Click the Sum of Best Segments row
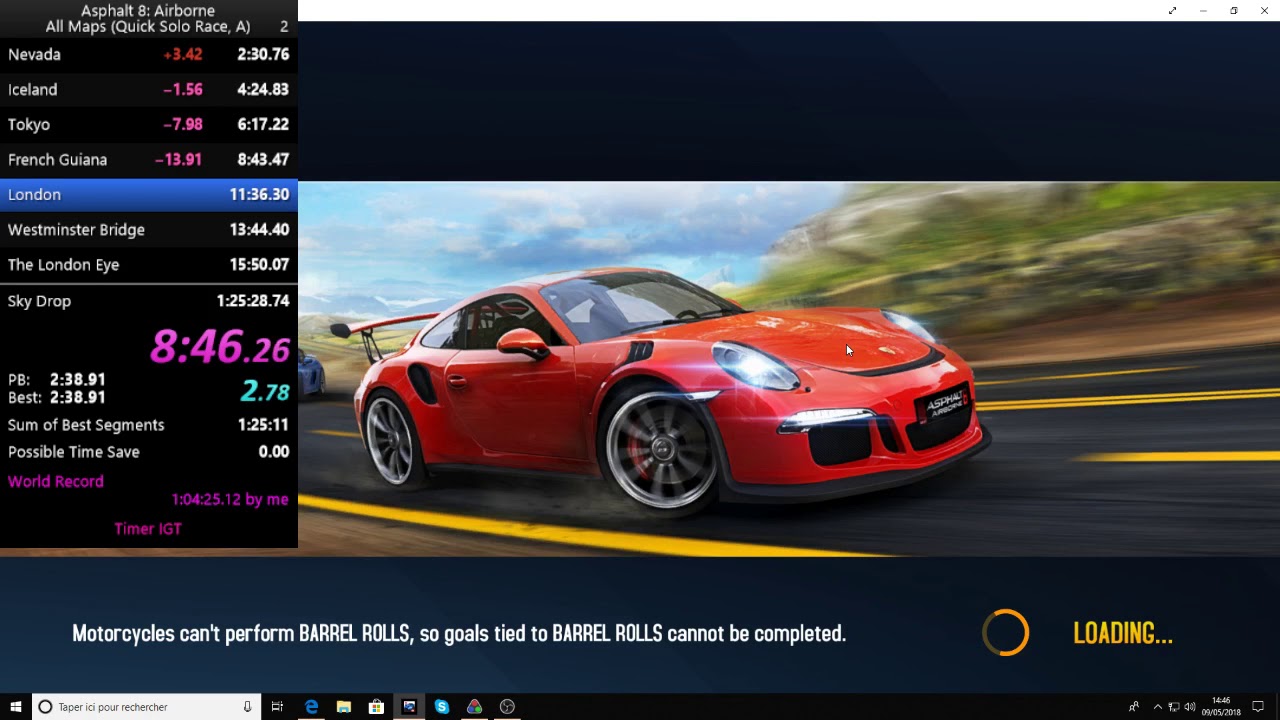1280x720 pixels. [x=149, y=425]
